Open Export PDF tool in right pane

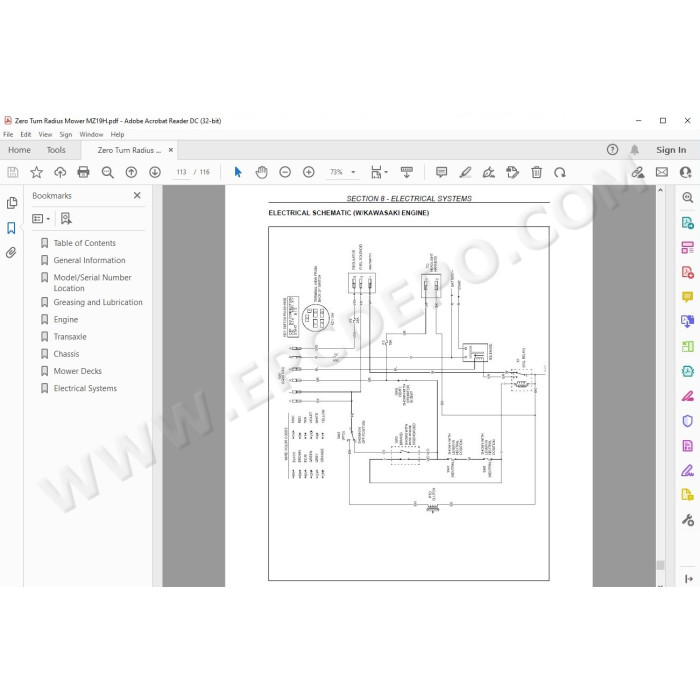click(x=688, y=222)
